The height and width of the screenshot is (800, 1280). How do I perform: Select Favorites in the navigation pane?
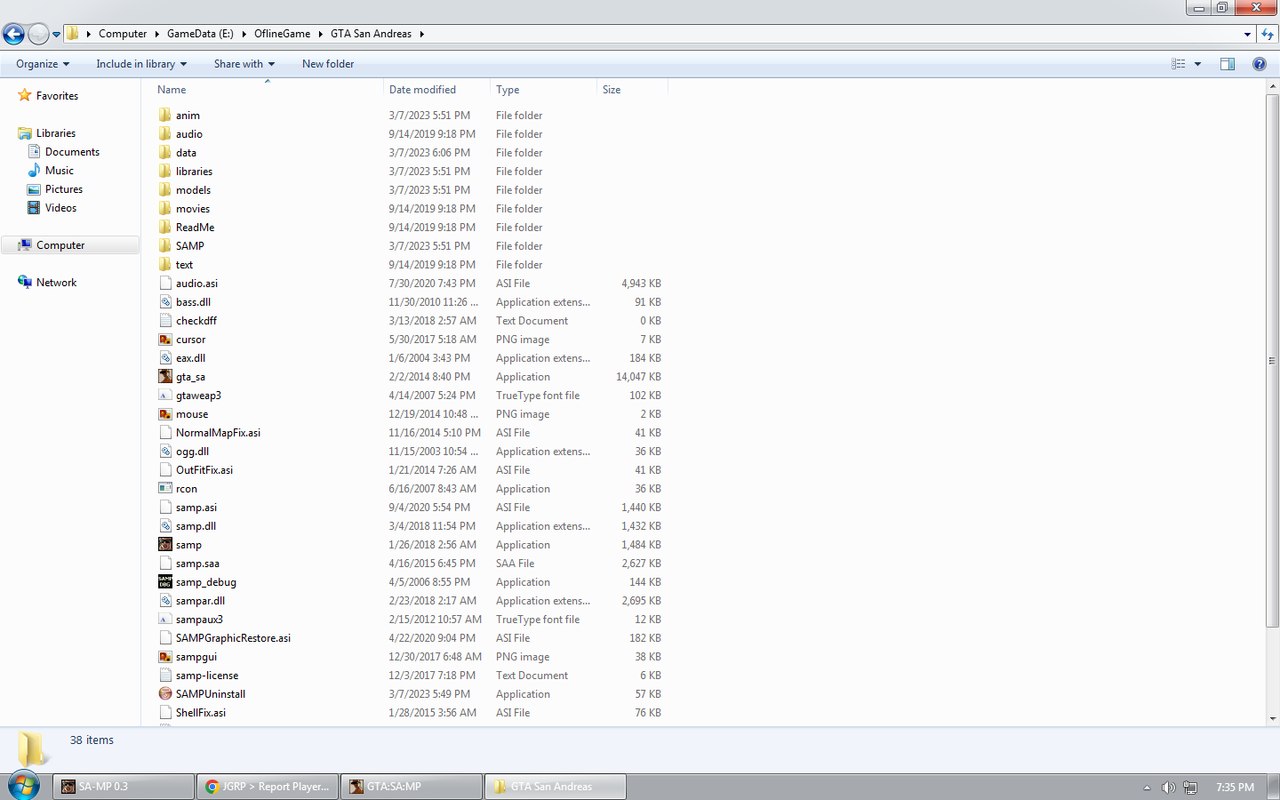(57, 96)
